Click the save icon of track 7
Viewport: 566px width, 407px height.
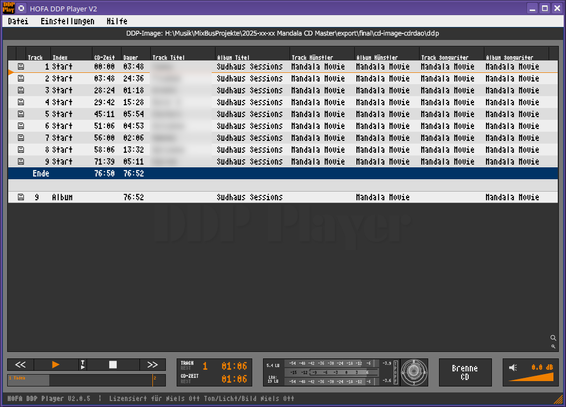click(21, 137)
